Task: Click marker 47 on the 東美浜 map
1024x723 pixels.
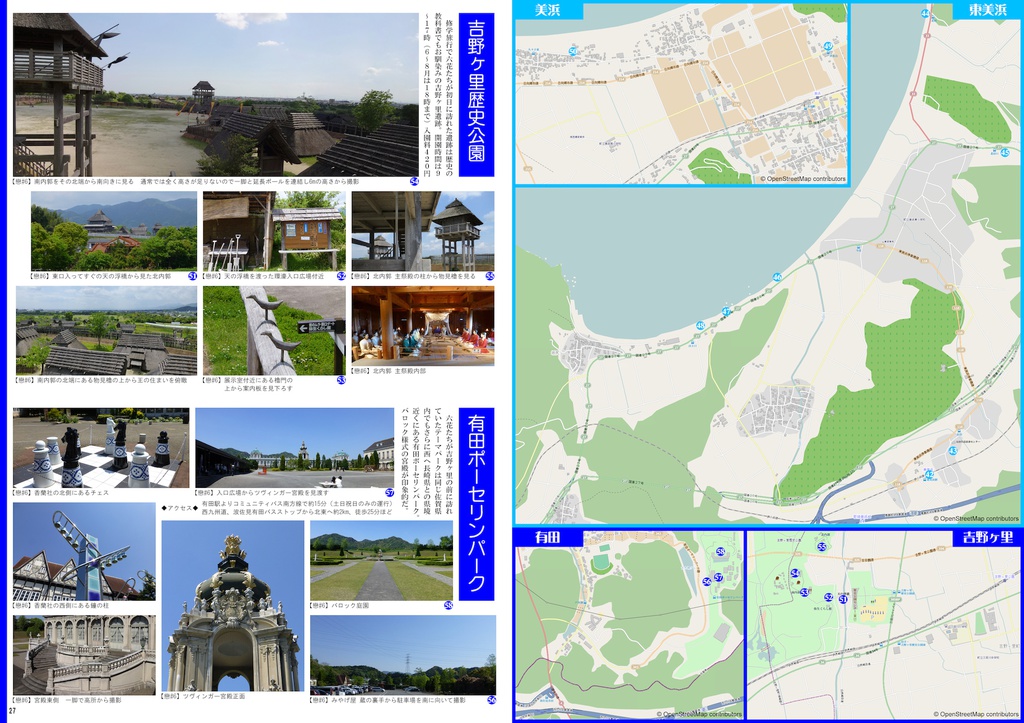Action: 726,312
